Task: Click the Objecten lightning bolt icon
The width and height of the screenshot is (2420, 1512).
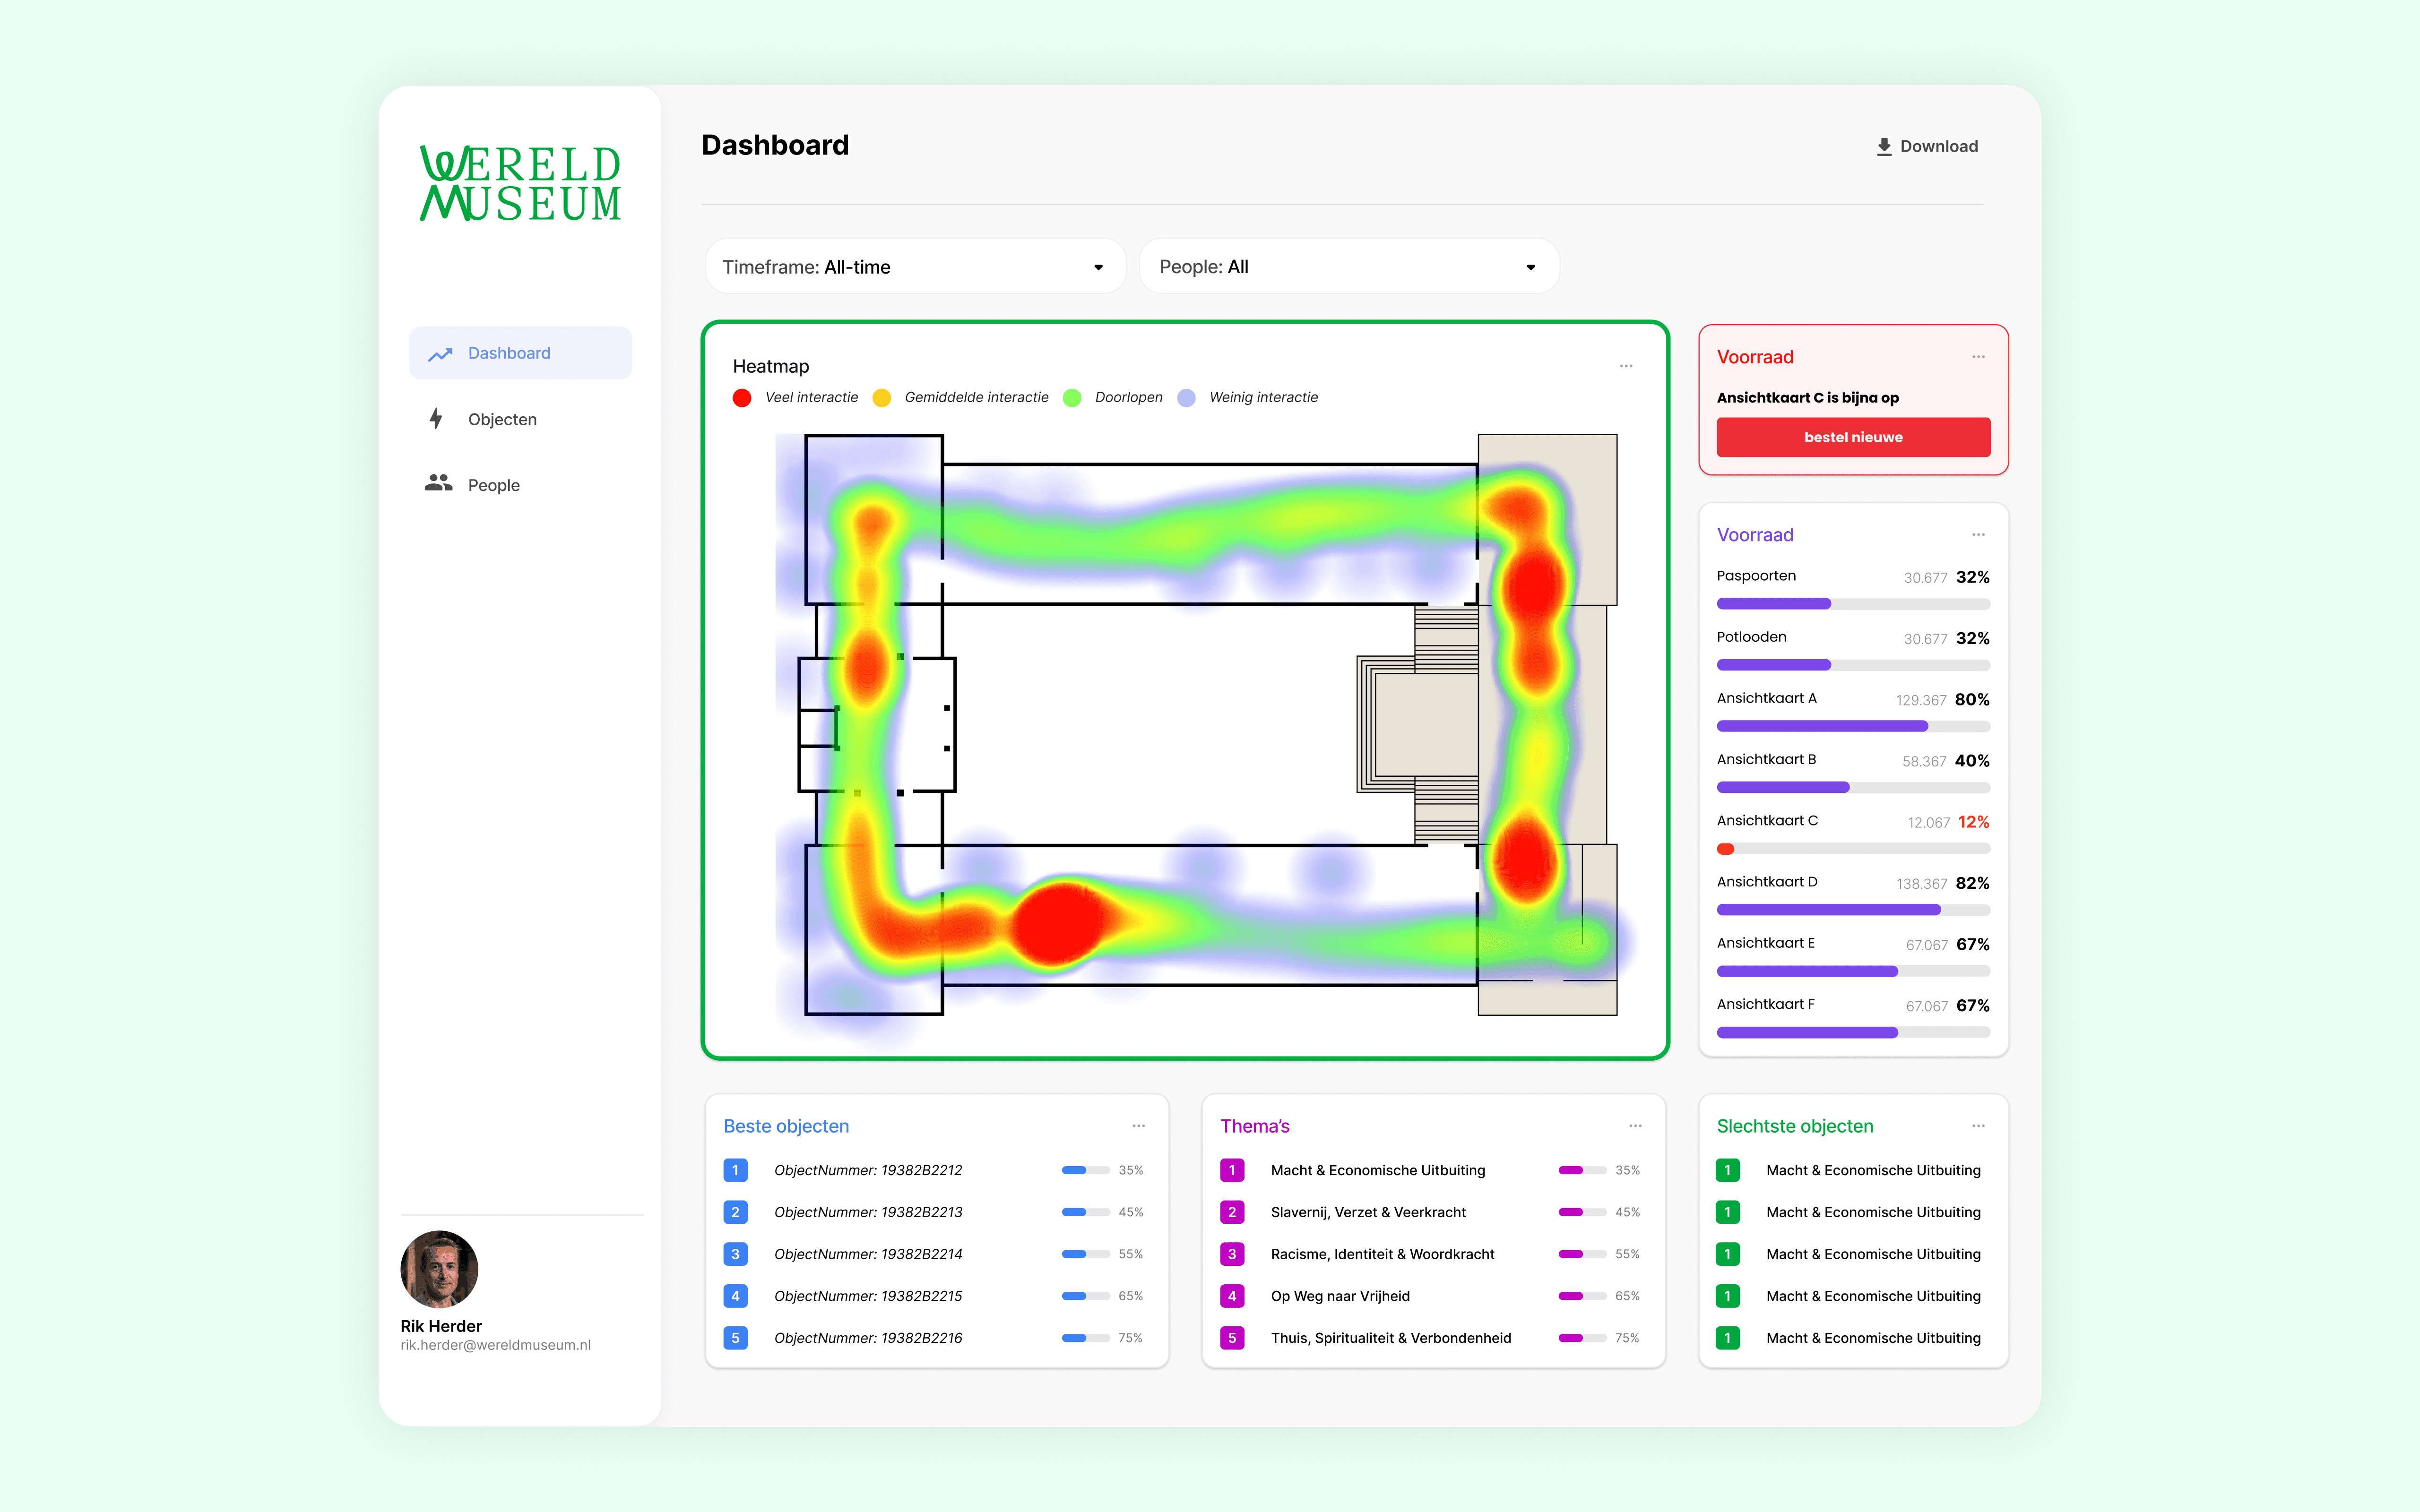Action: [x=436, y=419]
